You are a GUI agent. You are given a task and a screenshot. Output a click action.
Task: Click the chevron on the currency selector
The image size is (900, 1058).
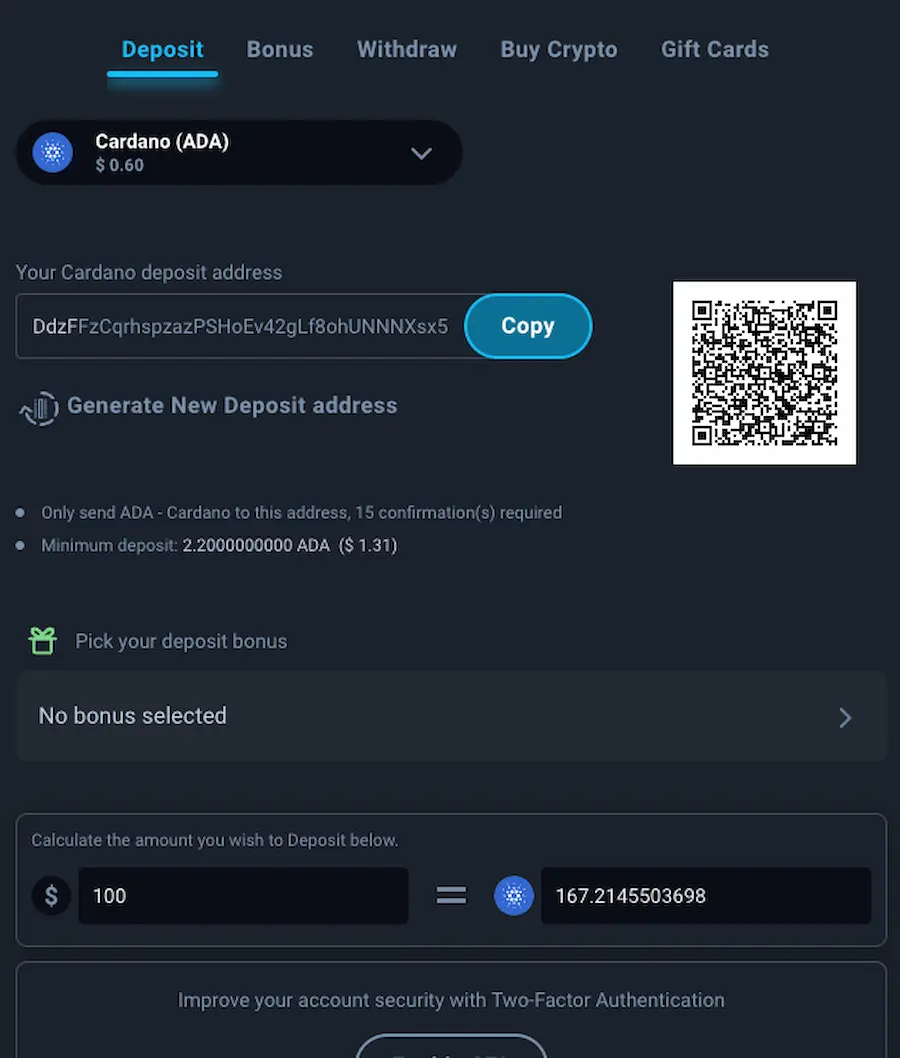click(421, 153)
